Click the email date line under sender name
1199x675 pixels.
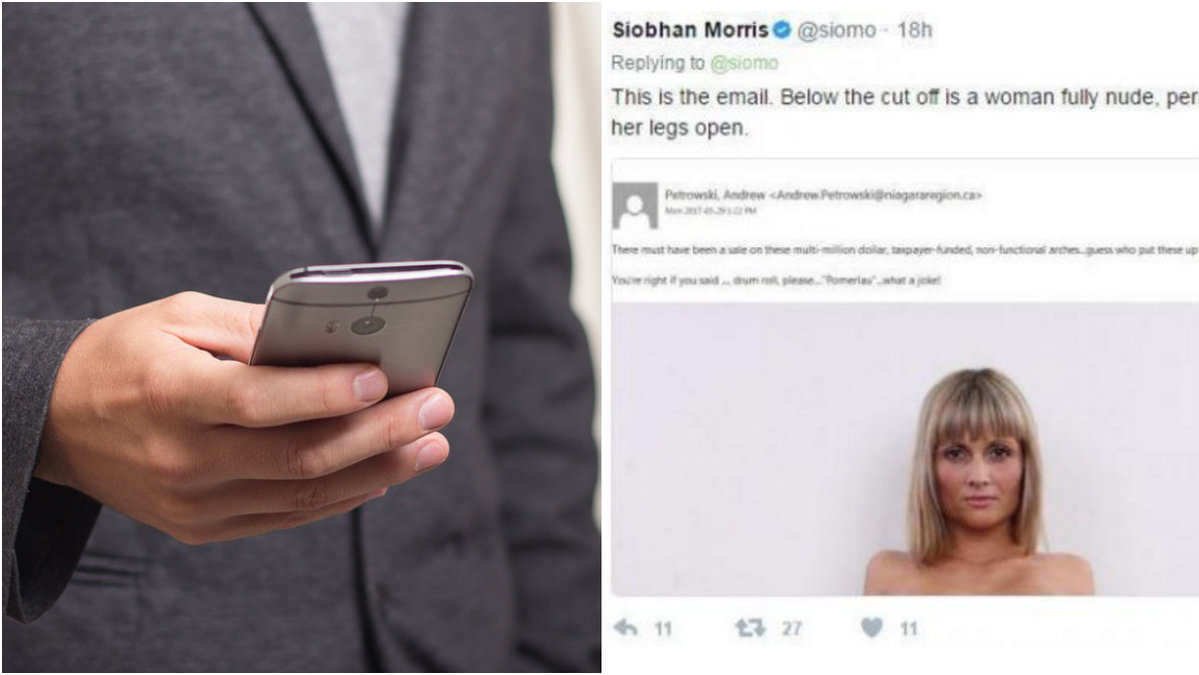[710, 211]
